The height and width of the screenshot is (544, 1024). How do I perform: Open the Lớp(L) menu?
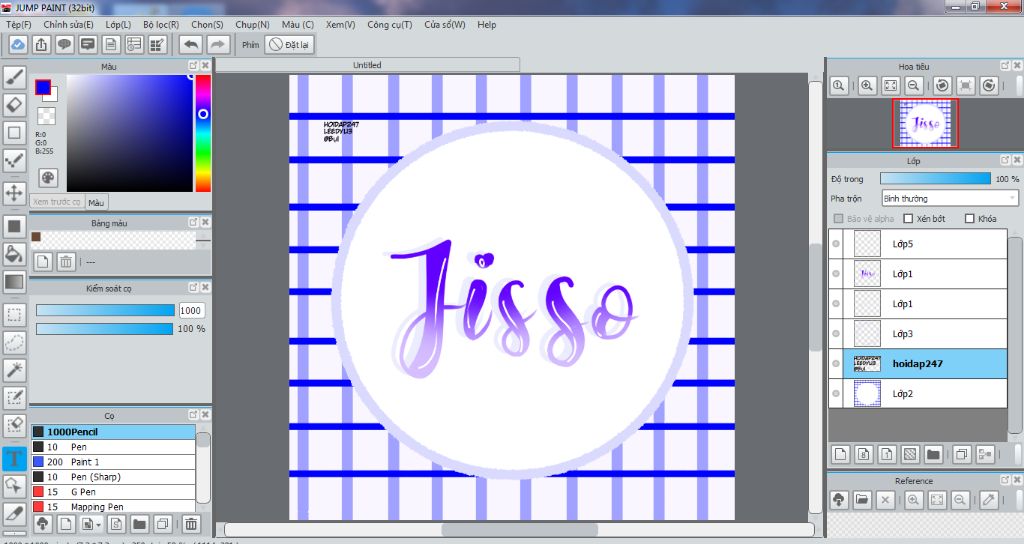click(118, 25)
